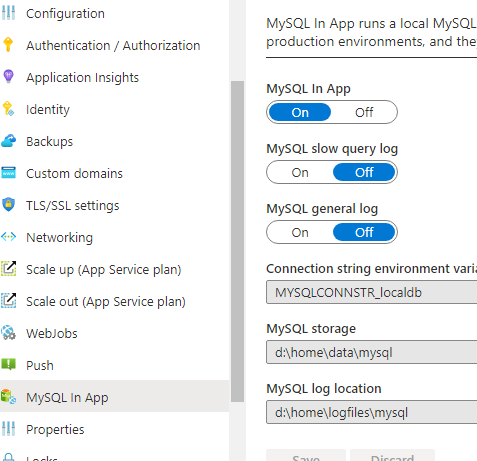Set MySQL slow query log Off
The width and height of the screenshot is (477, 461).
pyautogui.click(x=364, y=172)
